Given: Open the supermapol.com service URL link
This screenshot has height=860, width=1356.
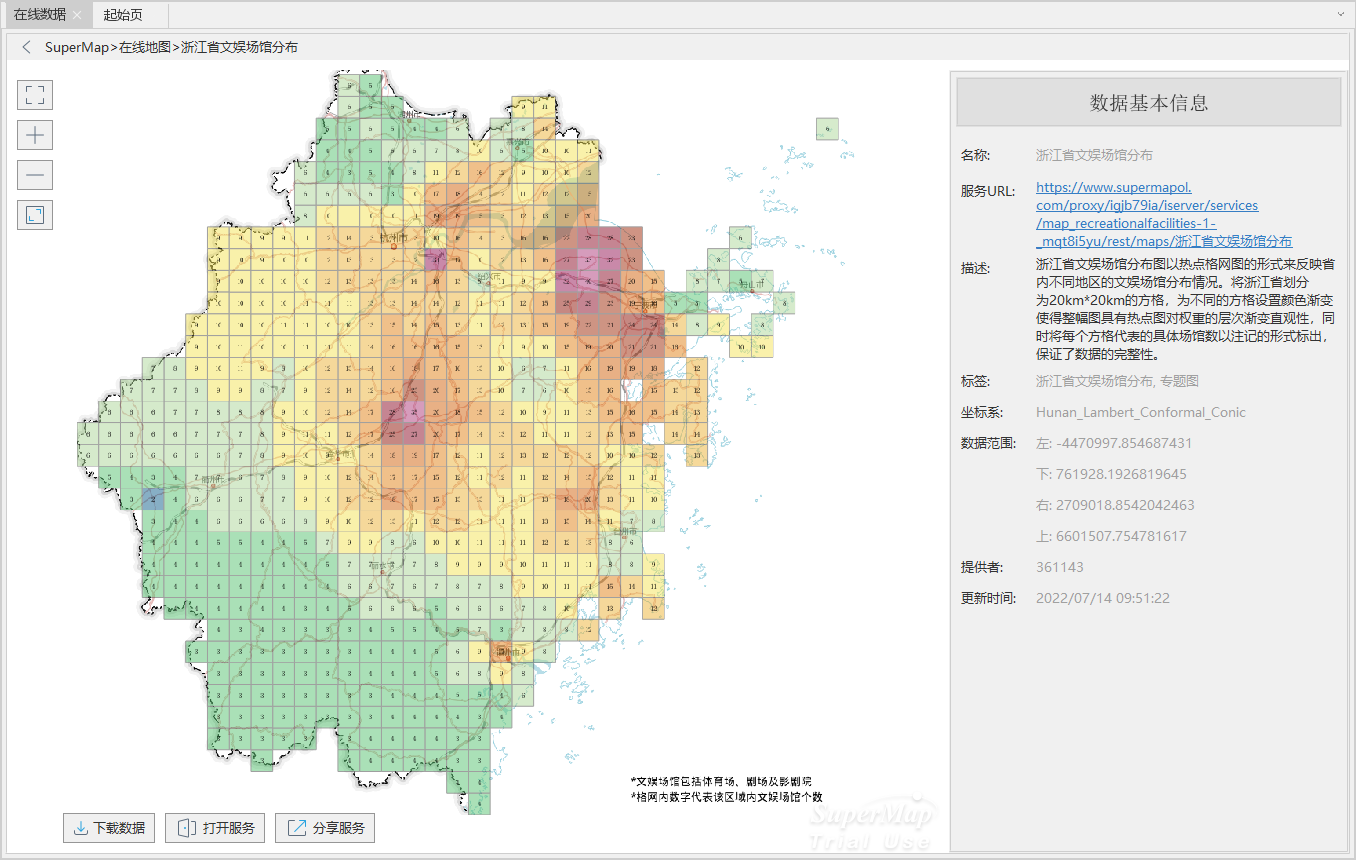Looking at the screenshot, I should point(1163,214).
